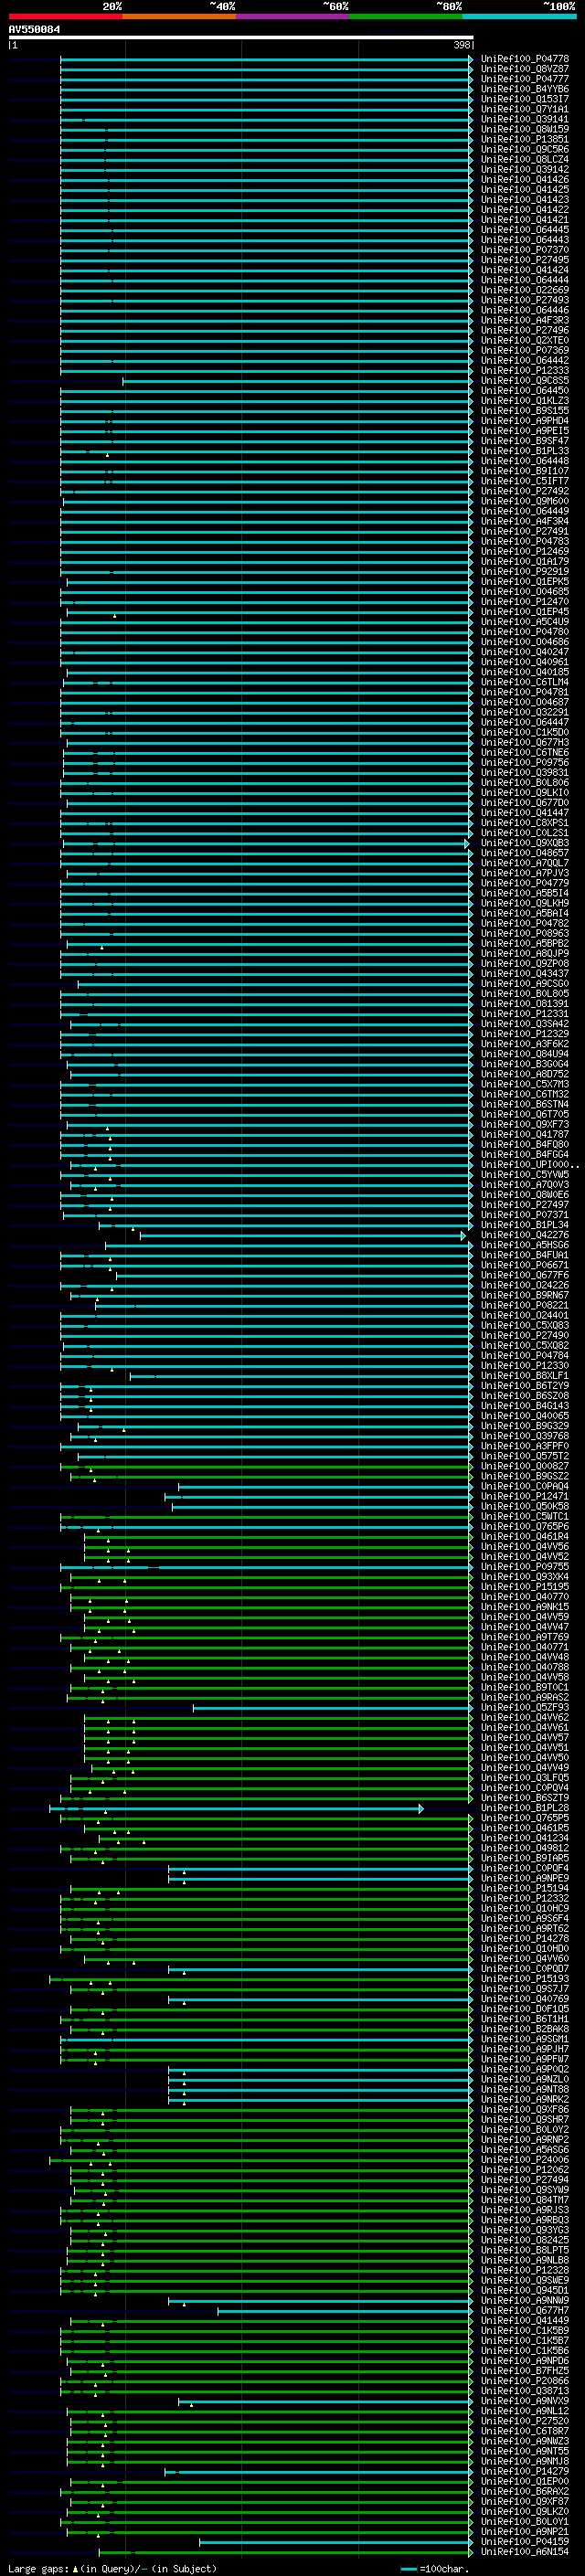
Task: Click the cyan alignment bar for UniRef100_P14279
Action: [x=320, y=2471]
